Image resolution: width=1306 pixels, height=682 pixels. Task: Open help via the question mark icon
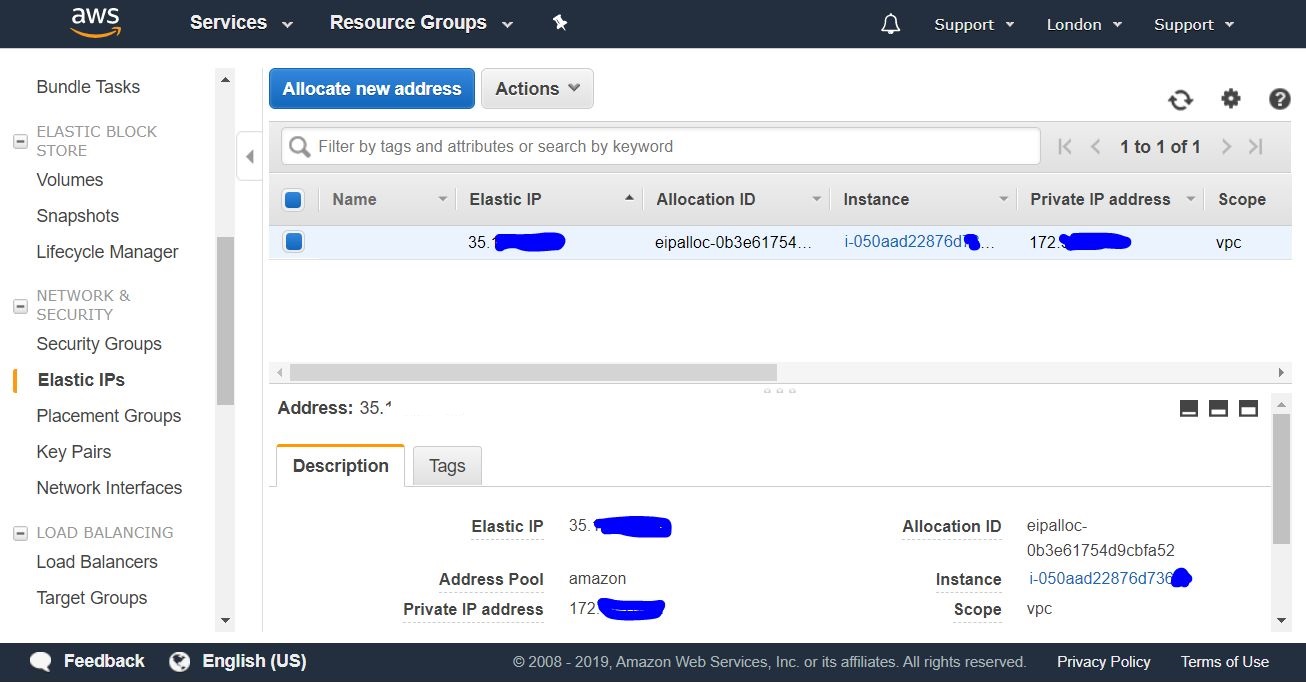click(1280, 99)
